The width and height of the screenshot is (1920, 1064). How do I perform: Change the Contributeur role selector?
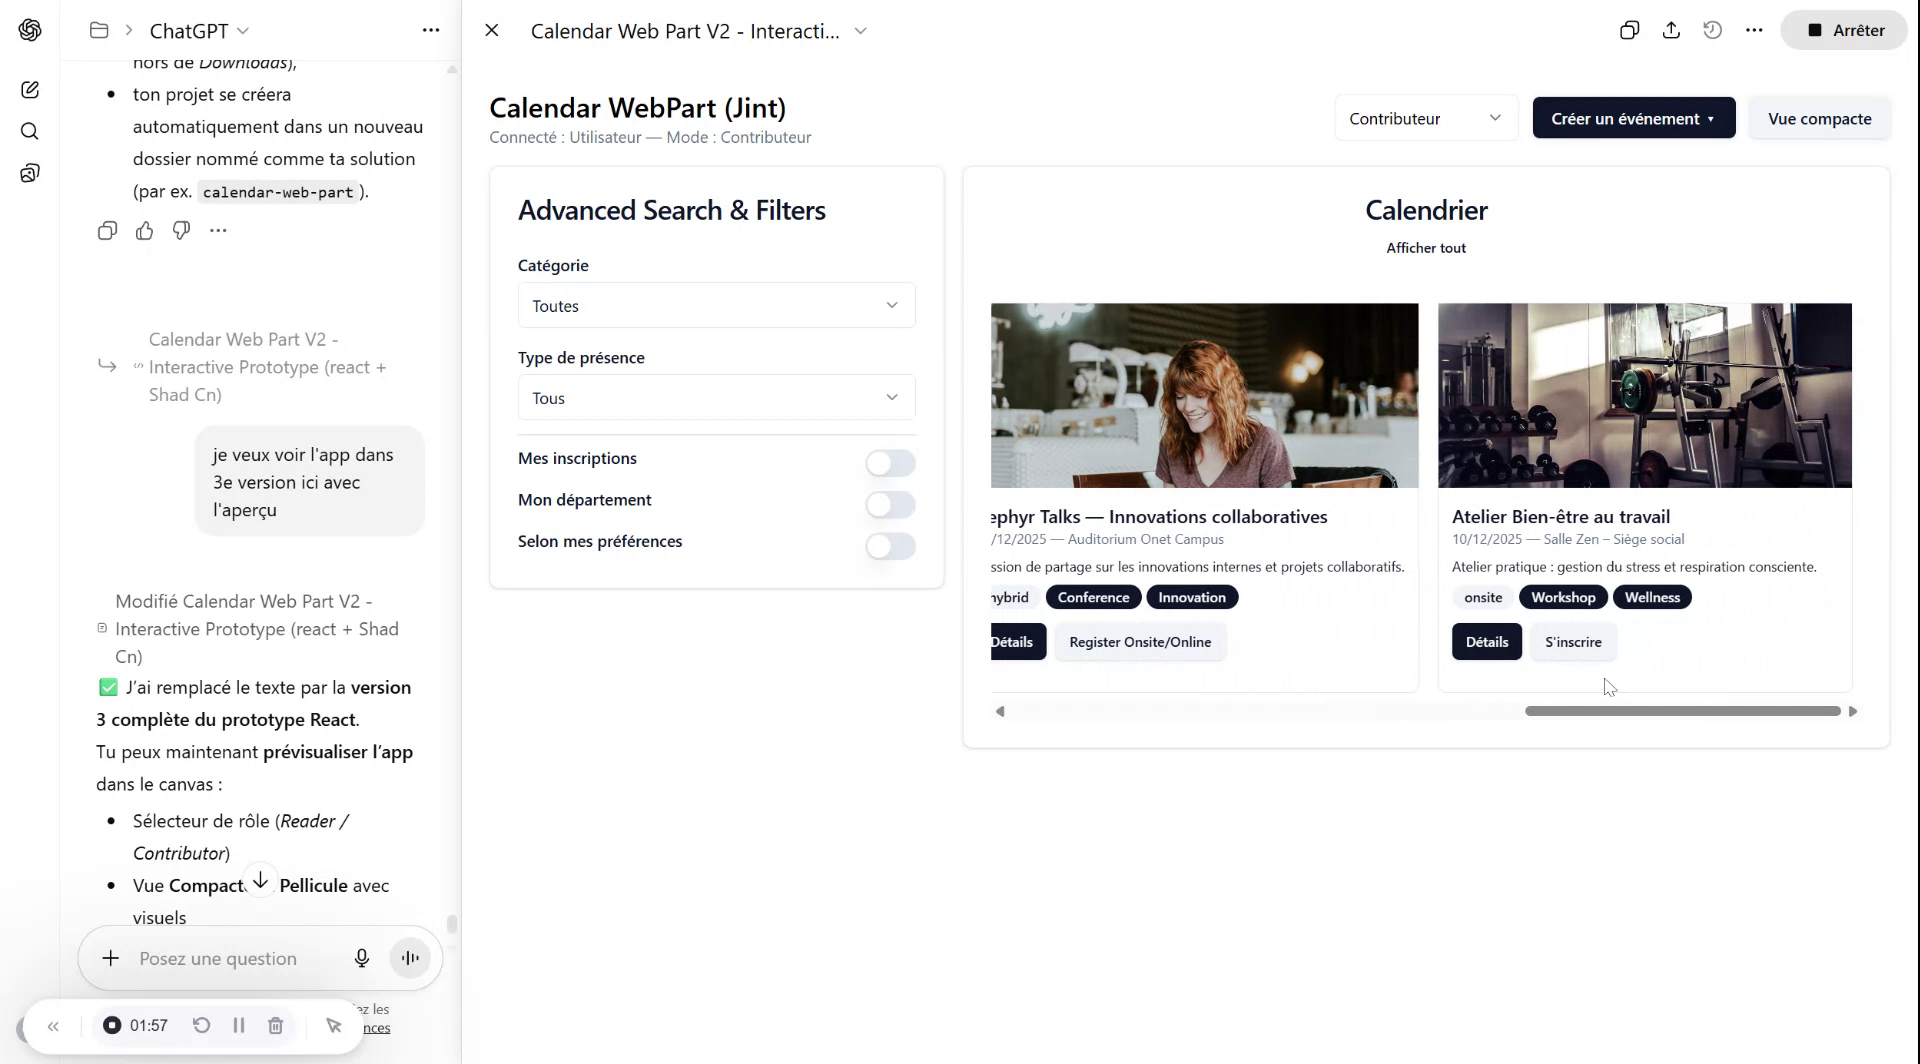(x=1425, y=117)
